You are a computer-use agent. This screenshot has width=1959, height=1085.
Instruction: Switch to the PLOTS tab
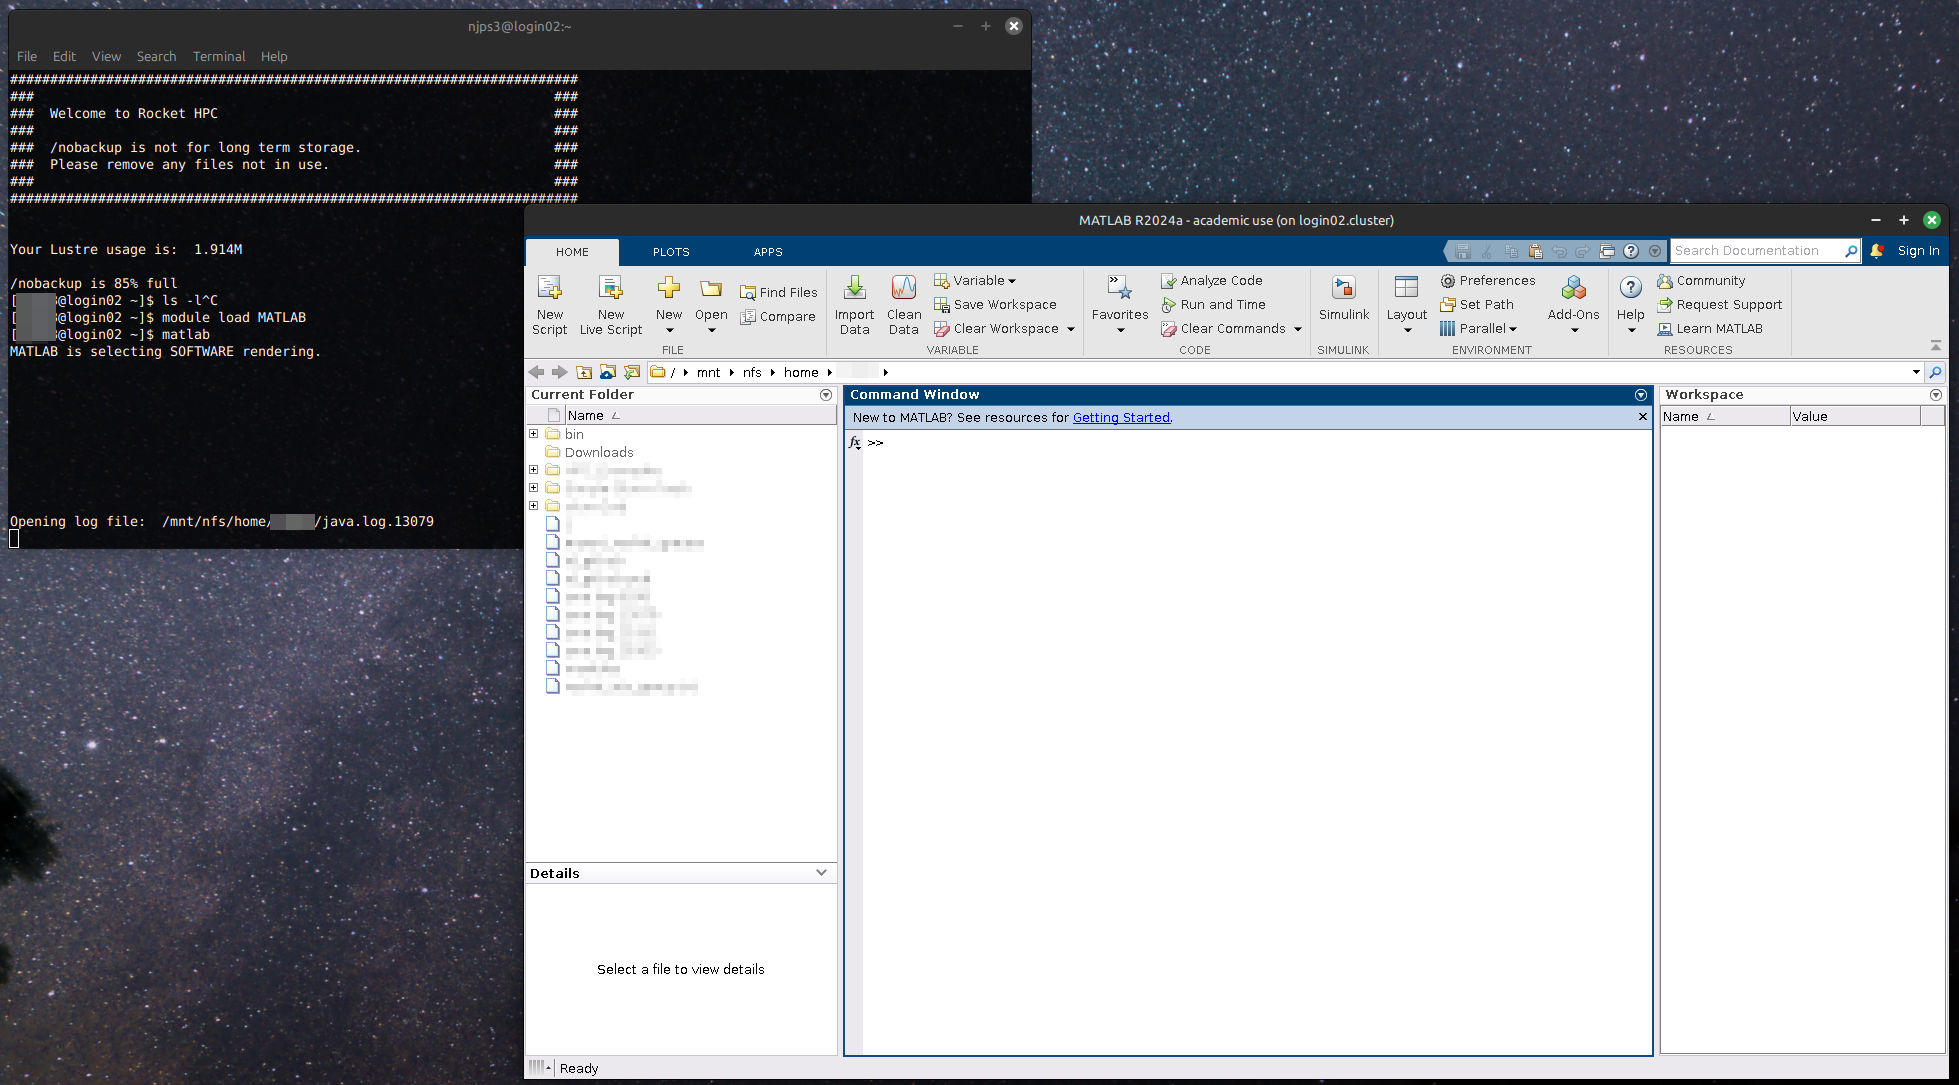point(670,252)
